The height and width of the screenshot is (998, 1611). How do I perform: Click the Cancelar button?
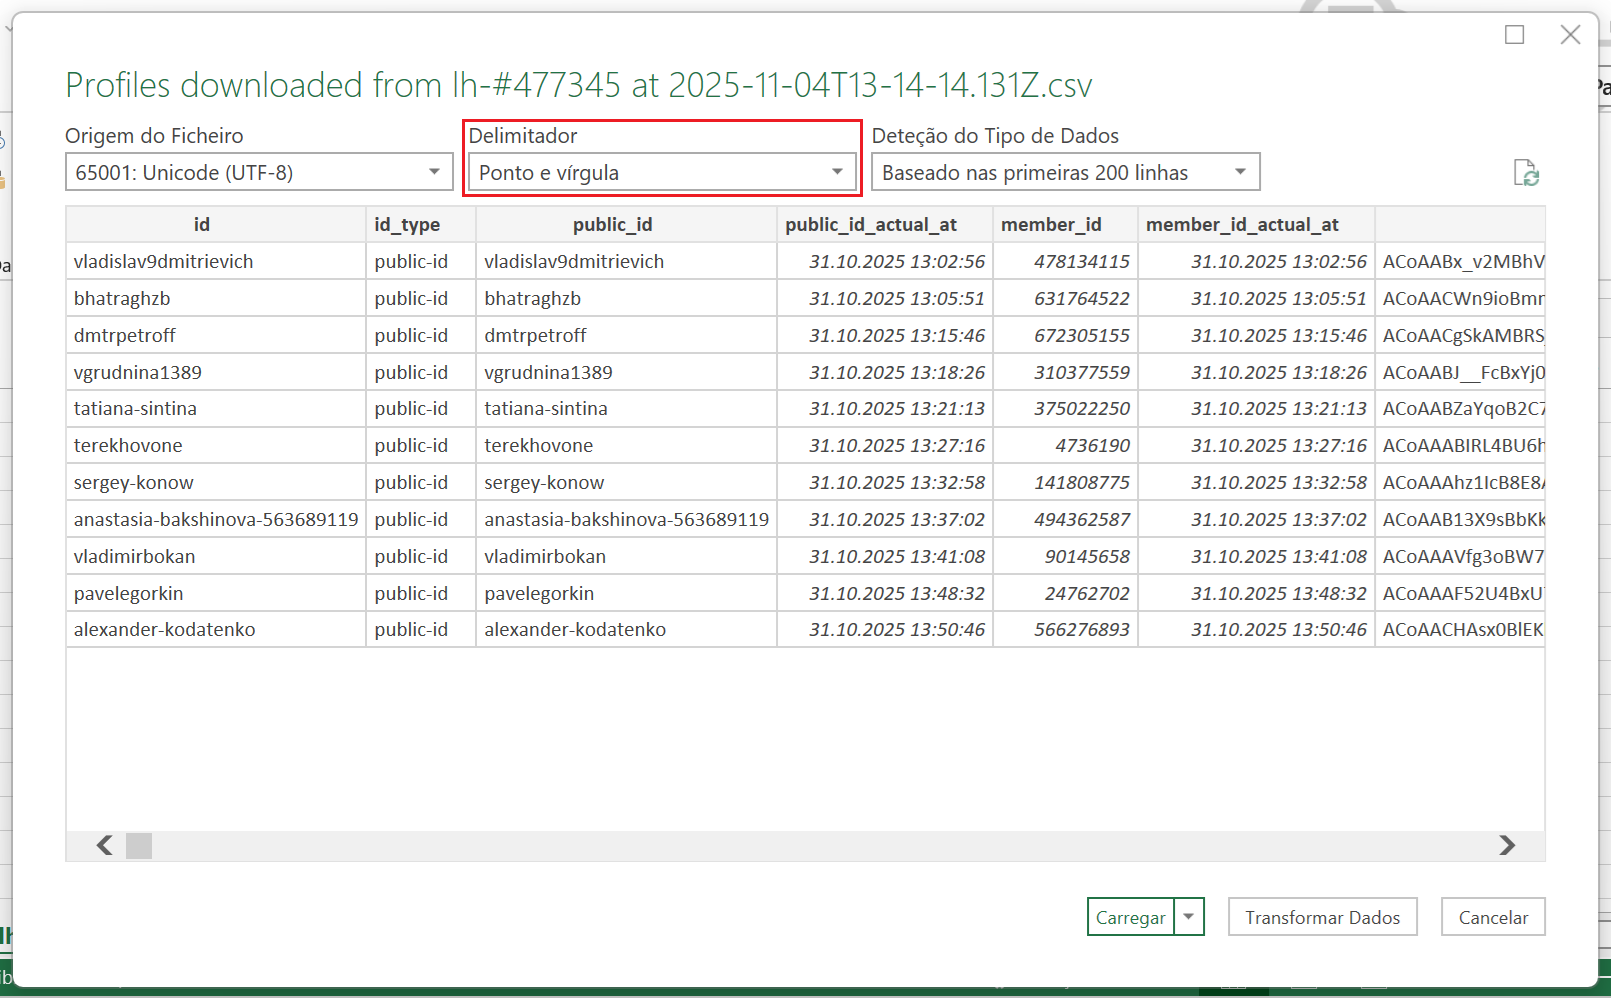tap(1492, 917)
